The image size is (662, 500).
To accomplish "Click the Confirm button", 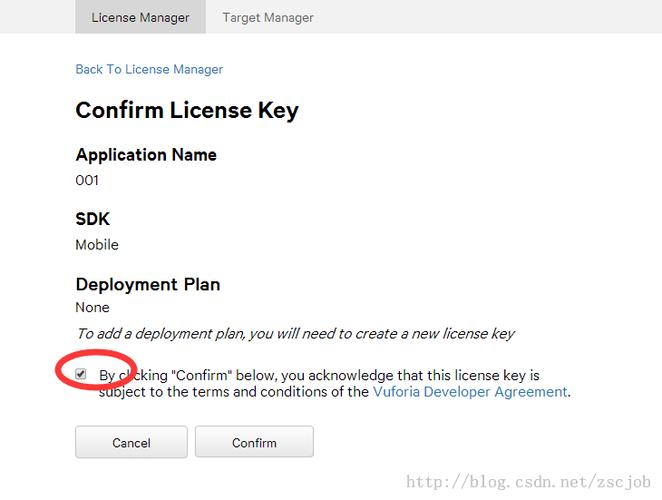I will coord(254,442).
